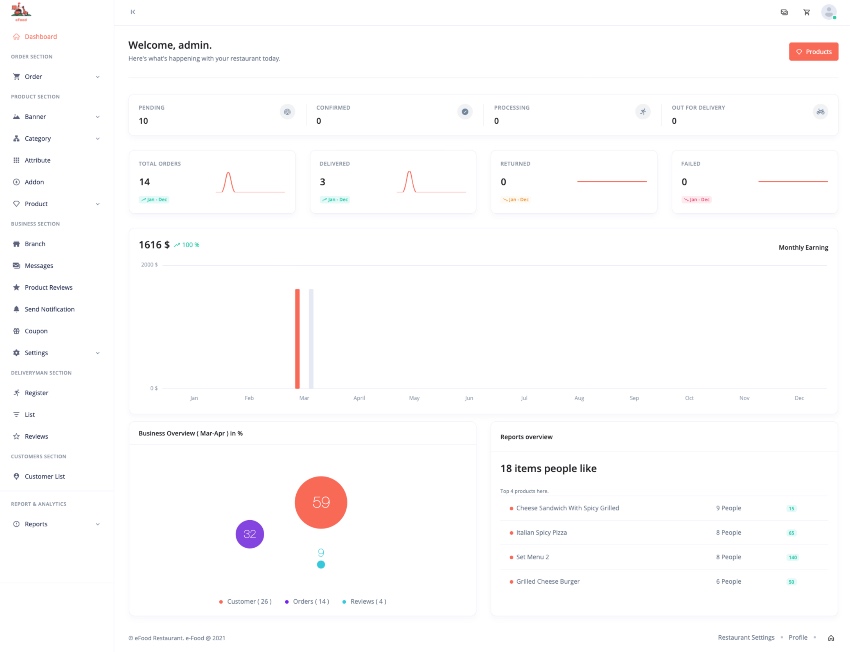Click the admin profile avatar with status indicator

828,12
